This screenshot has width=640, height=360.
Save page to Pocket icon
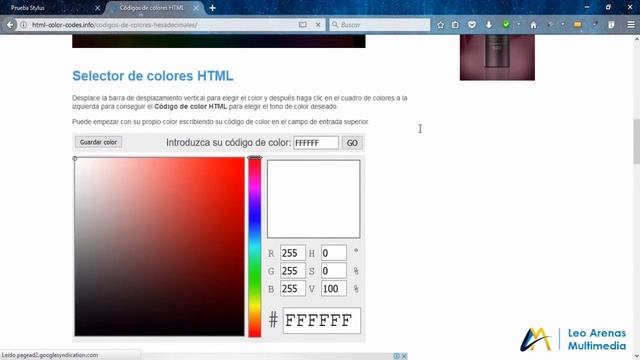[x=472, y=25]
